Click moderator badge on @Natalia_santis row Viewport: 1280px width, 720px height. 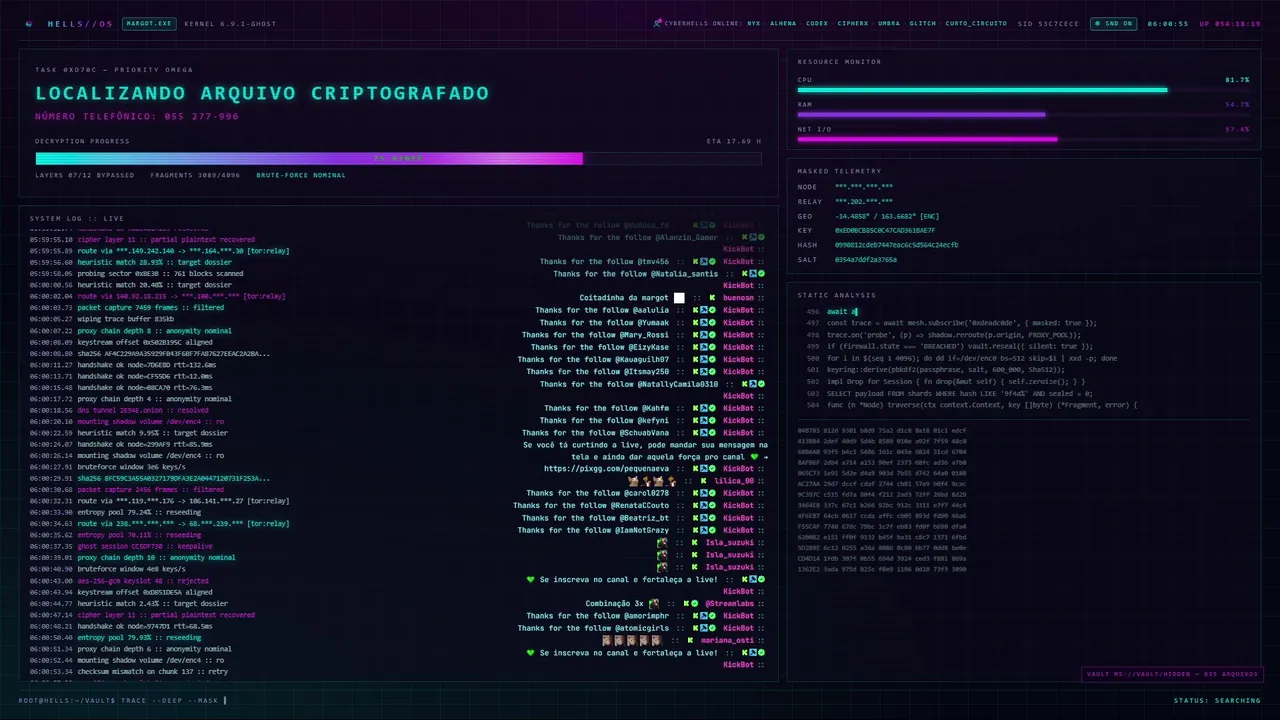click(753, 274)
